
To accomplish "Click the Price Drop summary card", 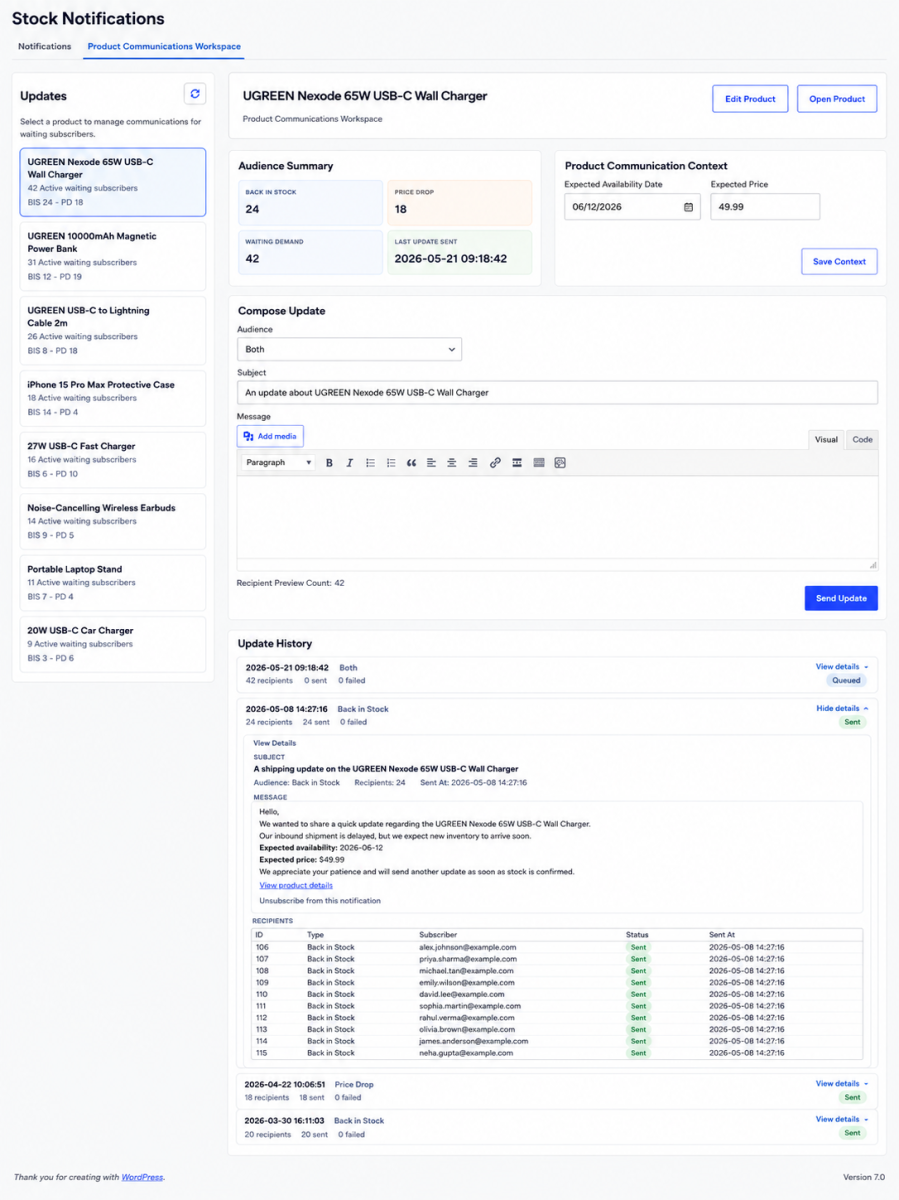I will (x=459, y=202).
